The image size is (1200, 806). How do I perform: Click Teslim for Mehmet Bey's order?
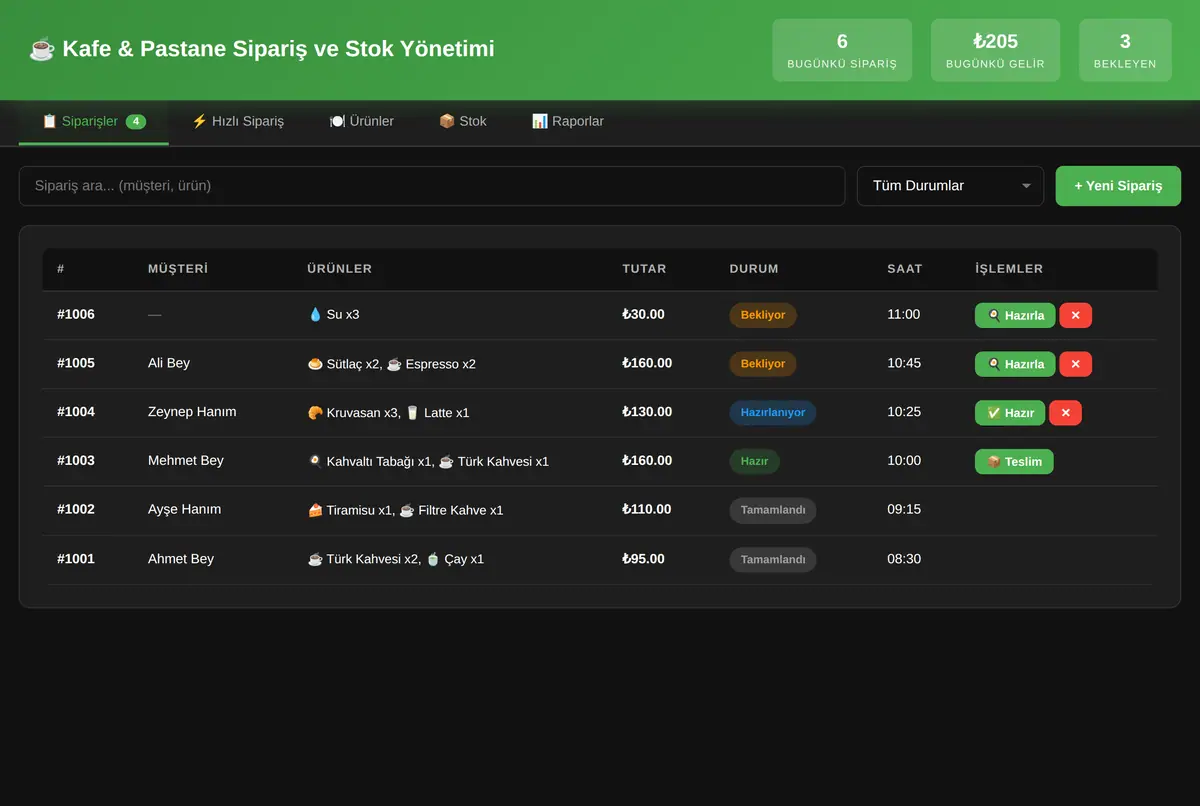click(x=1014, y=461)
